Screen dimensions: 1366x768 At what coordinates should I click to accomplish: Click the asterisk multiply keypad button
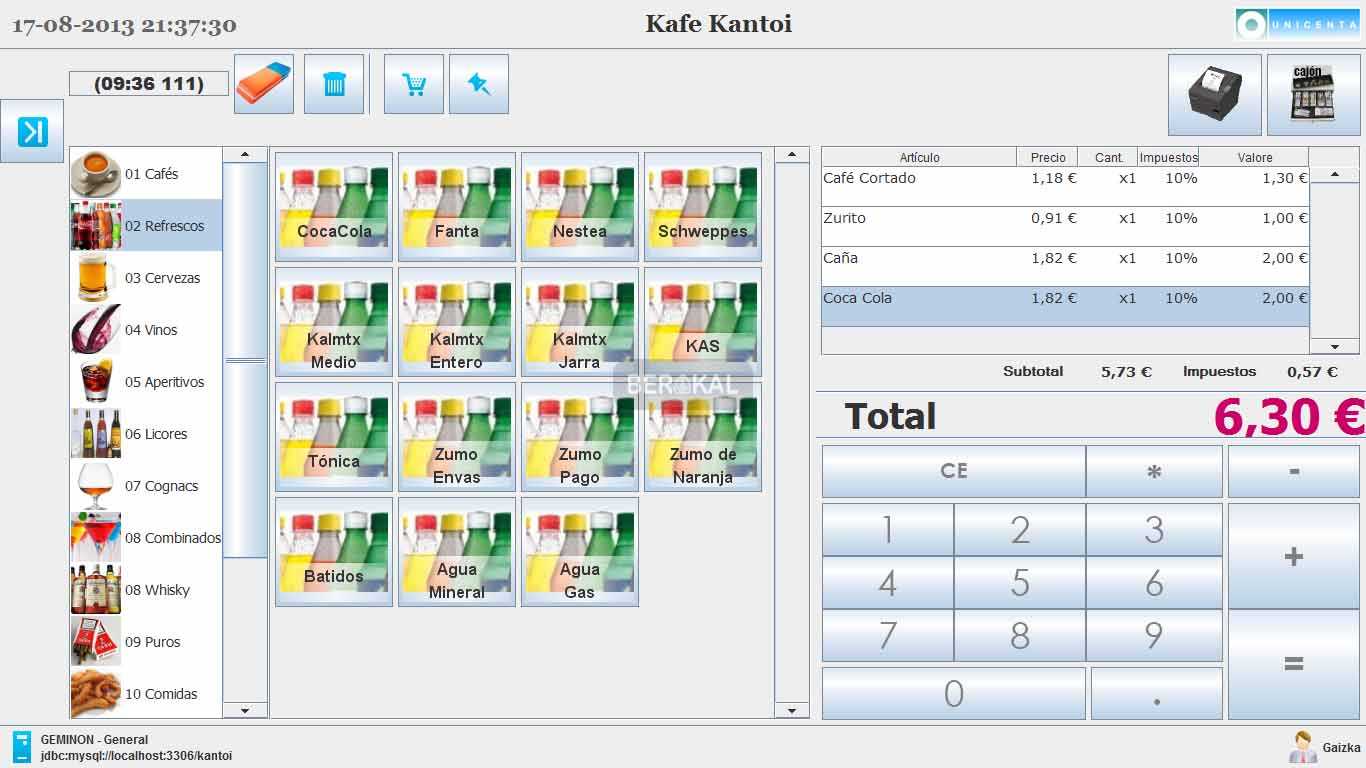1154,471
